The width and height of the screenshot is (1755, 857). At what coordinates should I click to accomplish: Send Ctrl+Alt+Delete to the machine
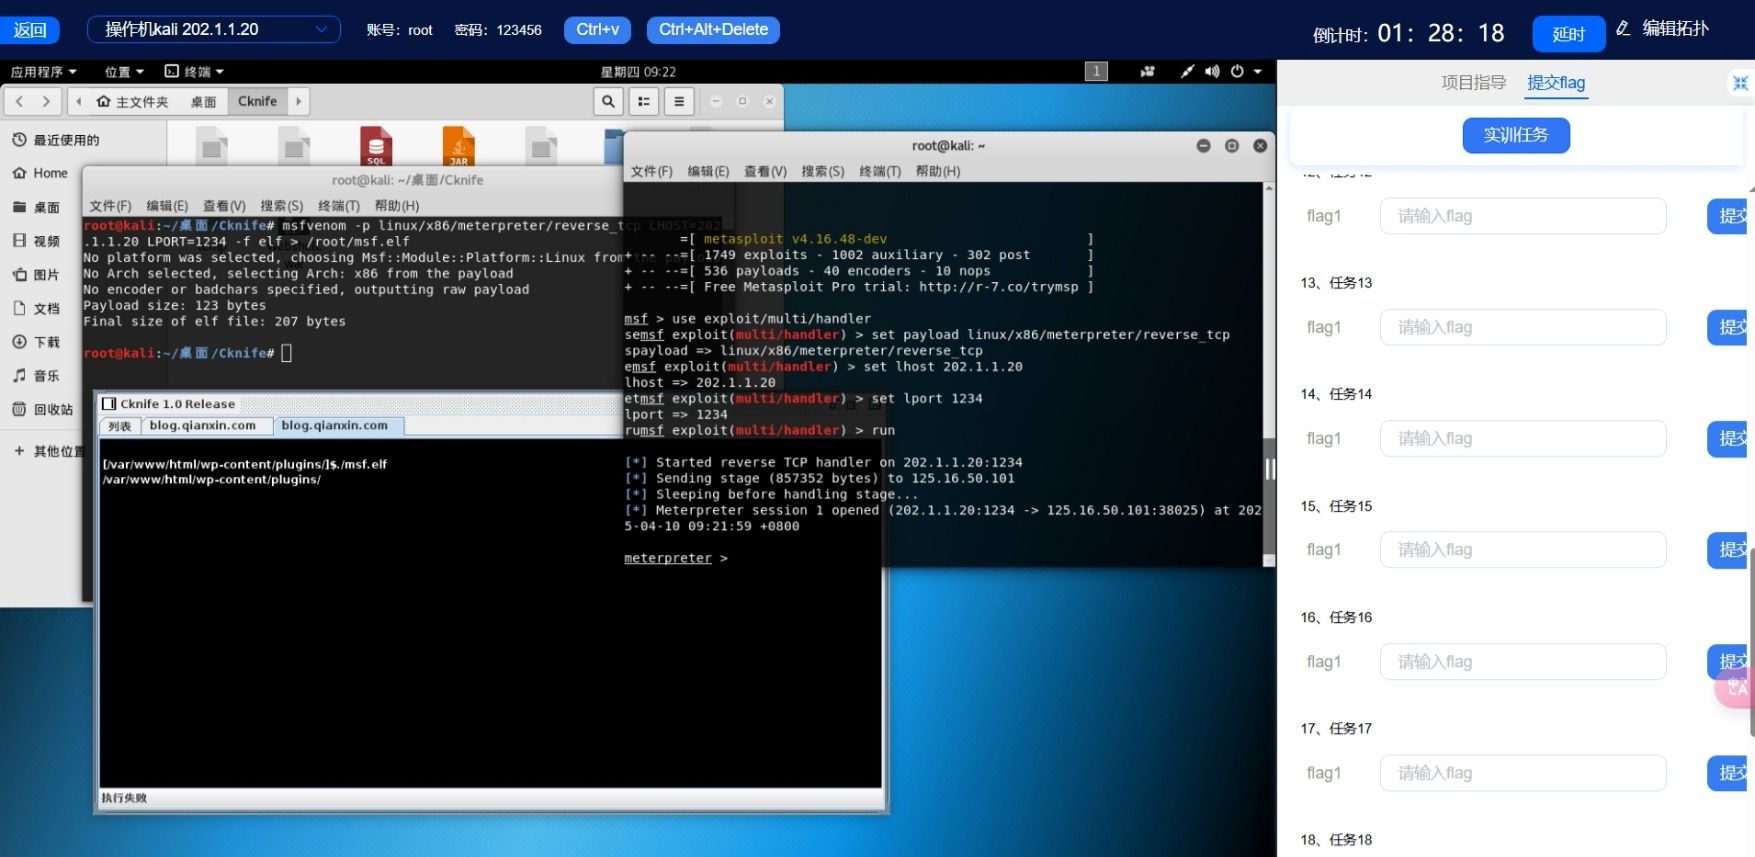(x=713, y=30)
